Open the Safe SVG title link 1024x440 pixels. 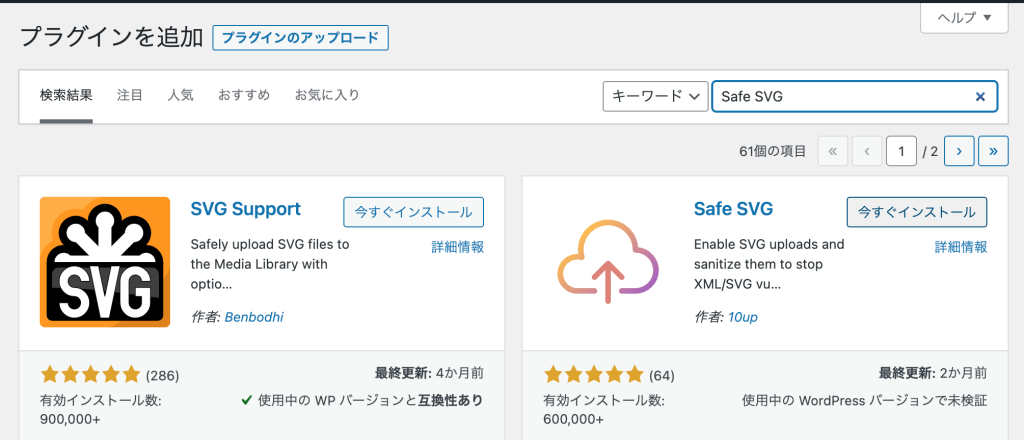click(x=733, y=209)
